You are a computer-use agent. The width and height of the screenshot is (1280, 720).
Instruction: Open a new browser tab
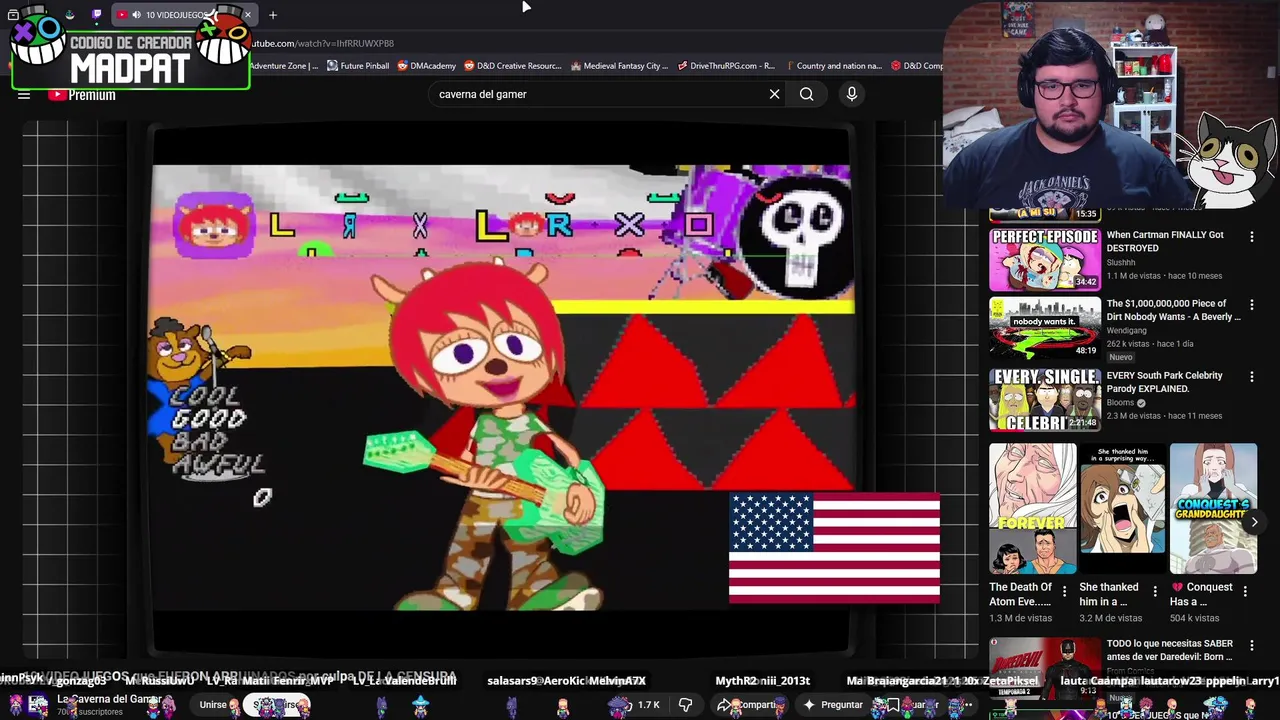tap(272, 15)
